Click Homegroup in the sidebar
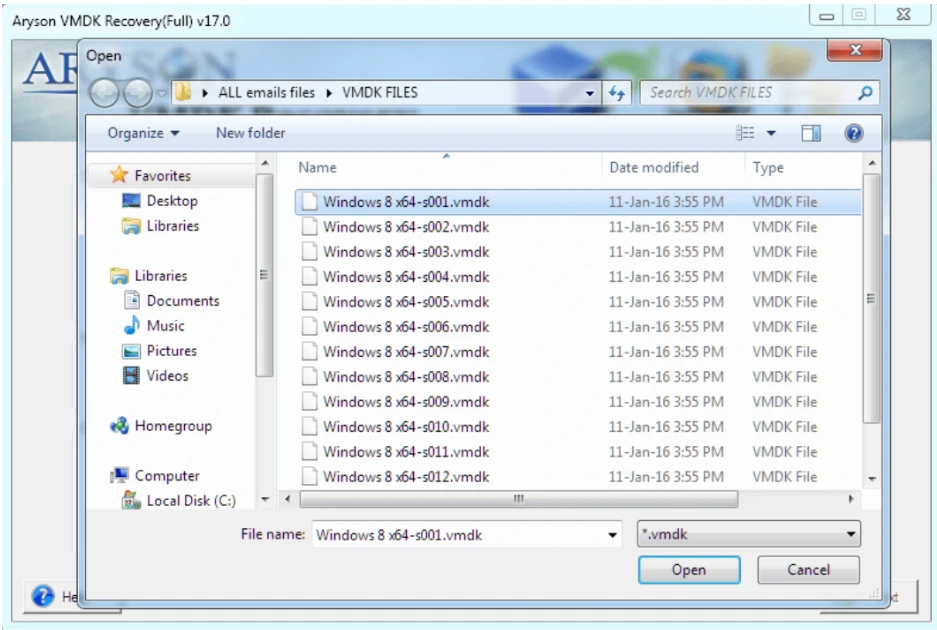Viewport: 937px width, 630px height. pyautogui.click(x=175, y=425)
